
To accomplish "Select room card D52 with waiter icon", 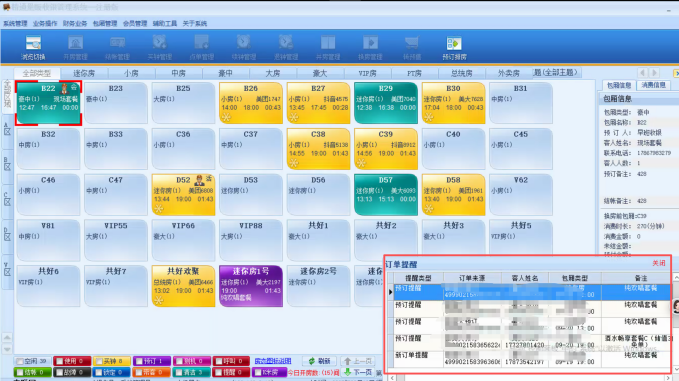I will 183,194.
